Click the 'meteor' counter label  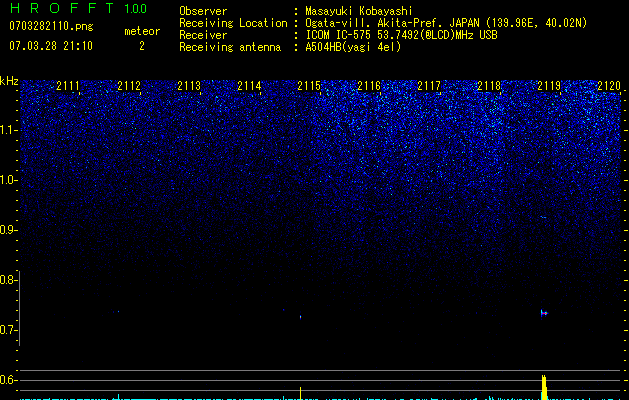[142, 31]
